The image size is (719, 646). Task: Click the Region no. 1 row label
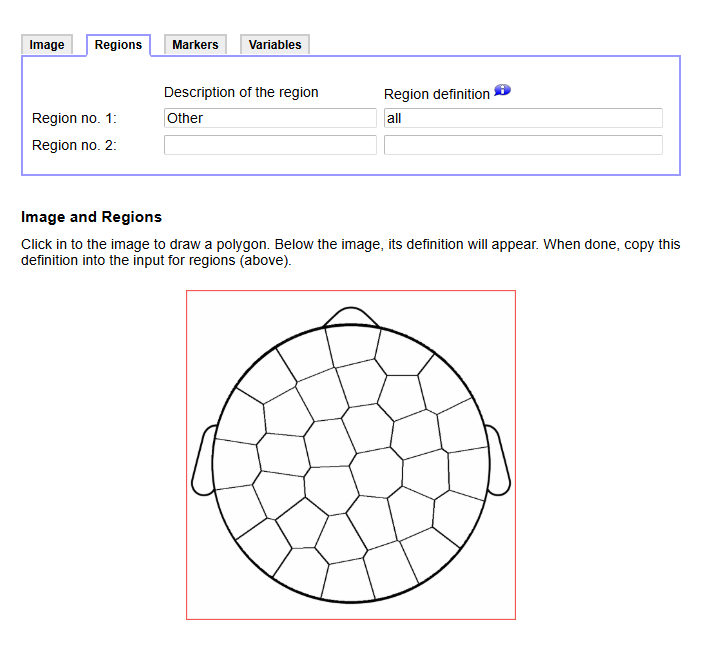pos(74,119)
